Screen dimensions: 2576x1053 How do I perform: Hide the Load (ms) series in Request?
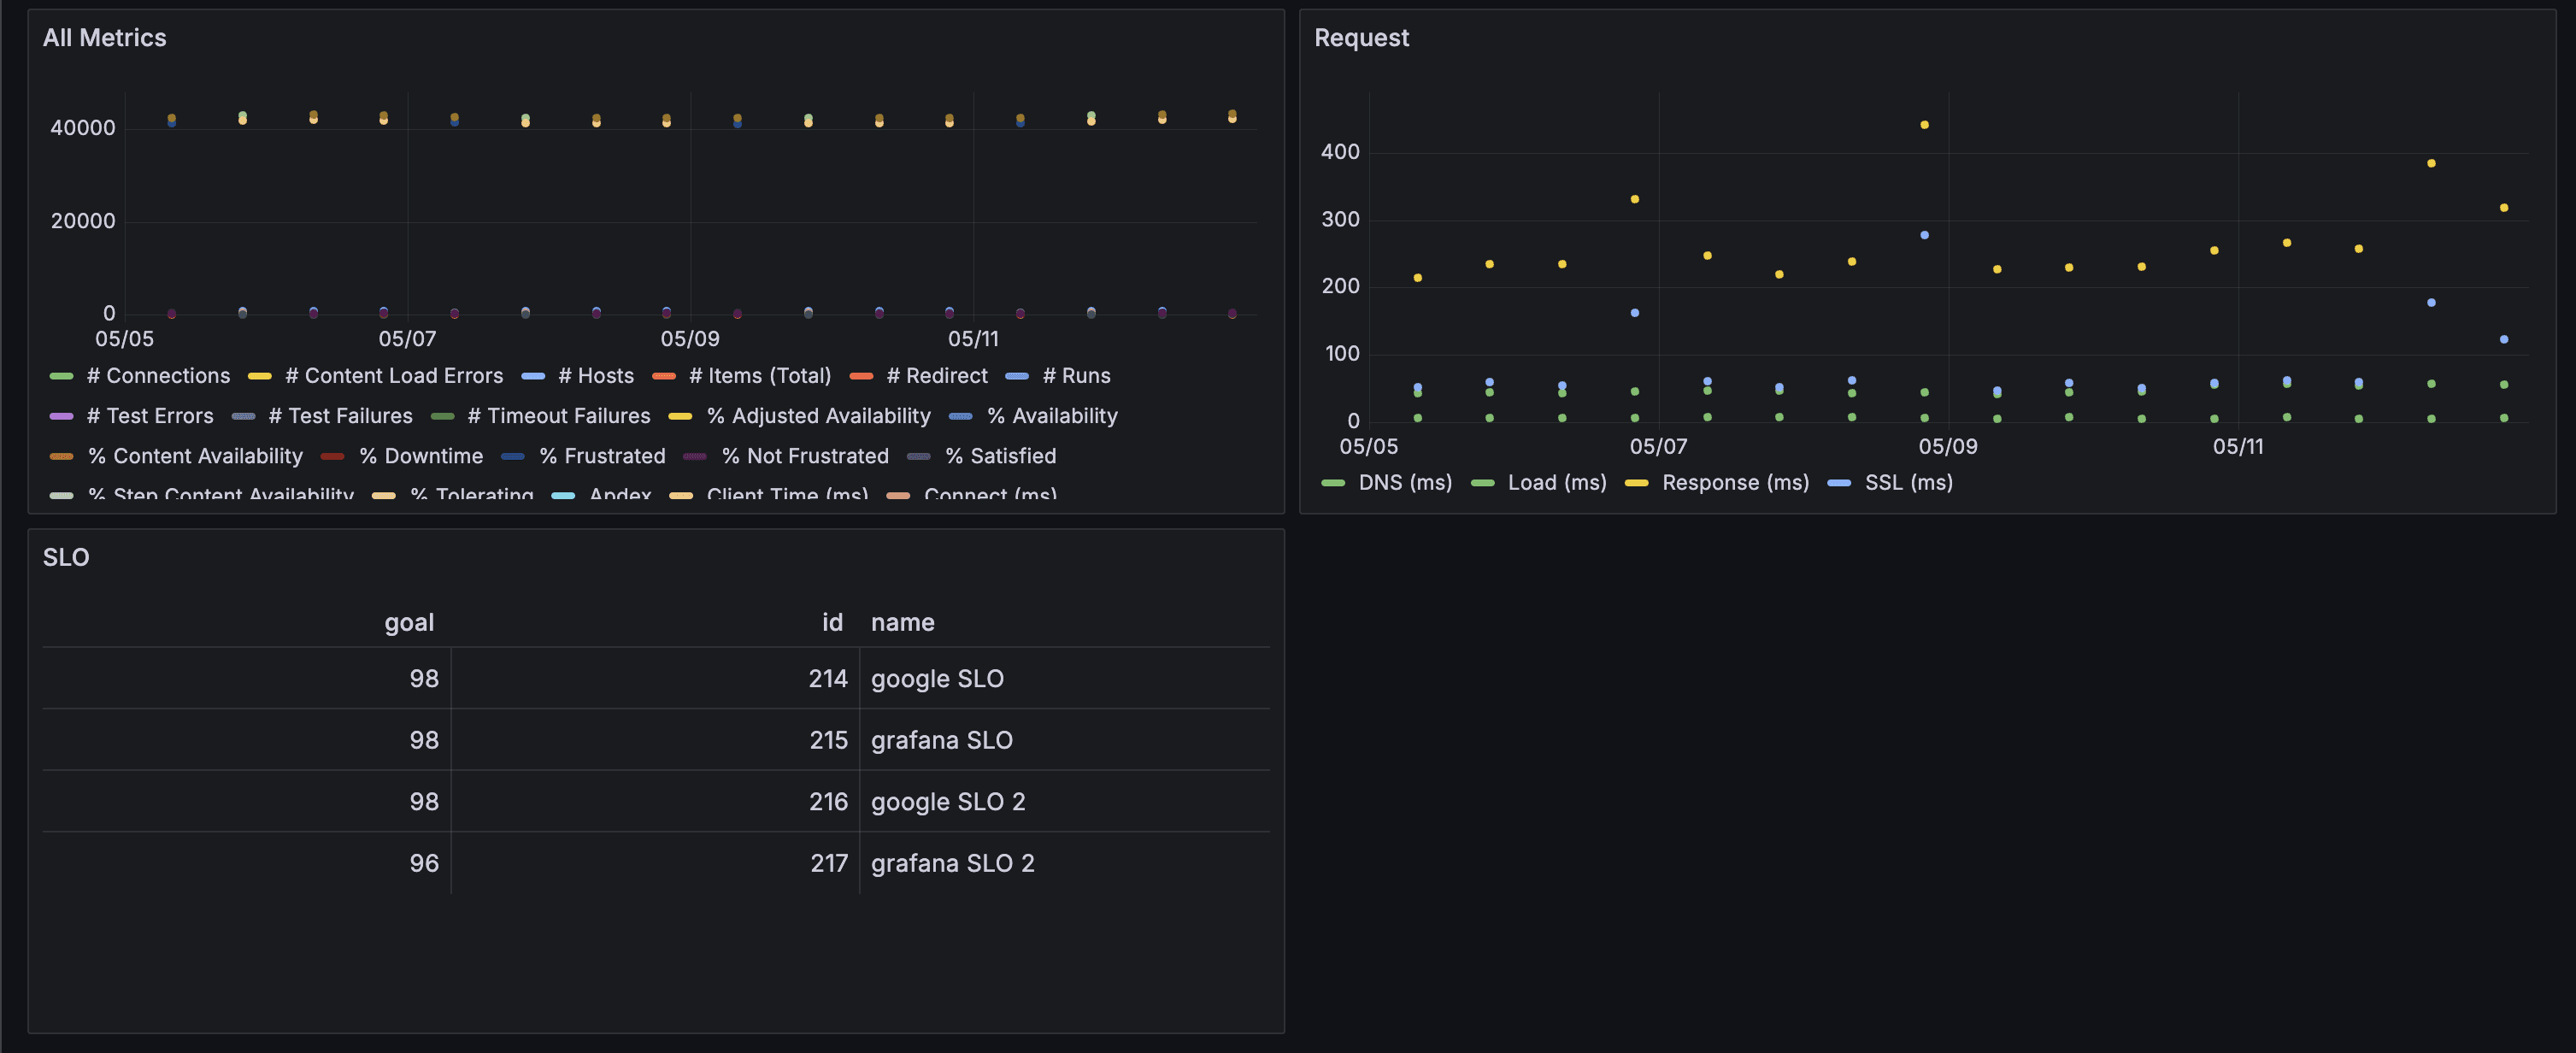1556,482
